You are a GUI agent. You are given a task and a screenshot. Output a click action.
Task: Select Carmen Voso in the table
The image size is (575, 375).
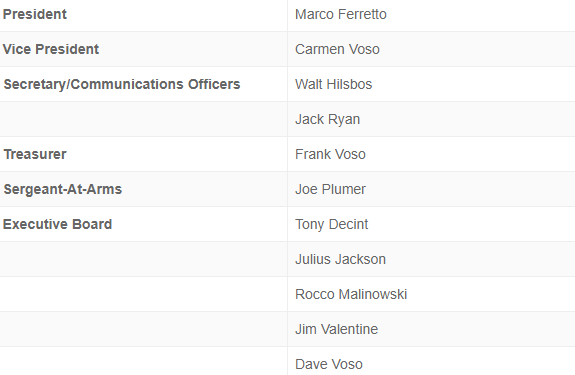(337, 49)
